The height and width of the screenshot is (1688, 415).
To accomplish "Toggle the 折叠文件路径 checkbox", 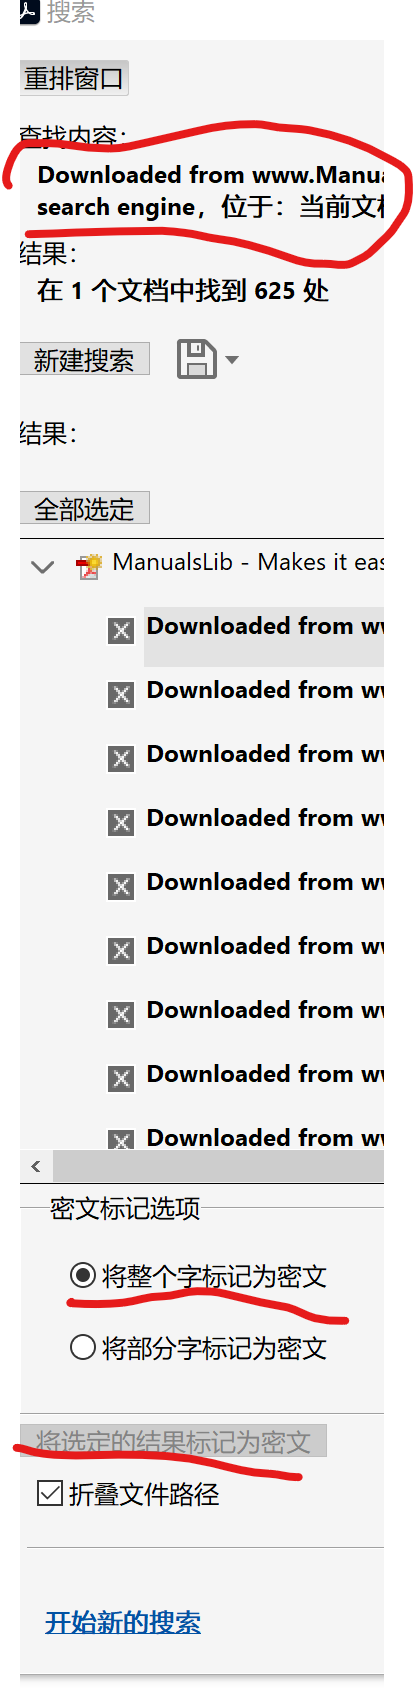I will click(x=49, y=1493).
